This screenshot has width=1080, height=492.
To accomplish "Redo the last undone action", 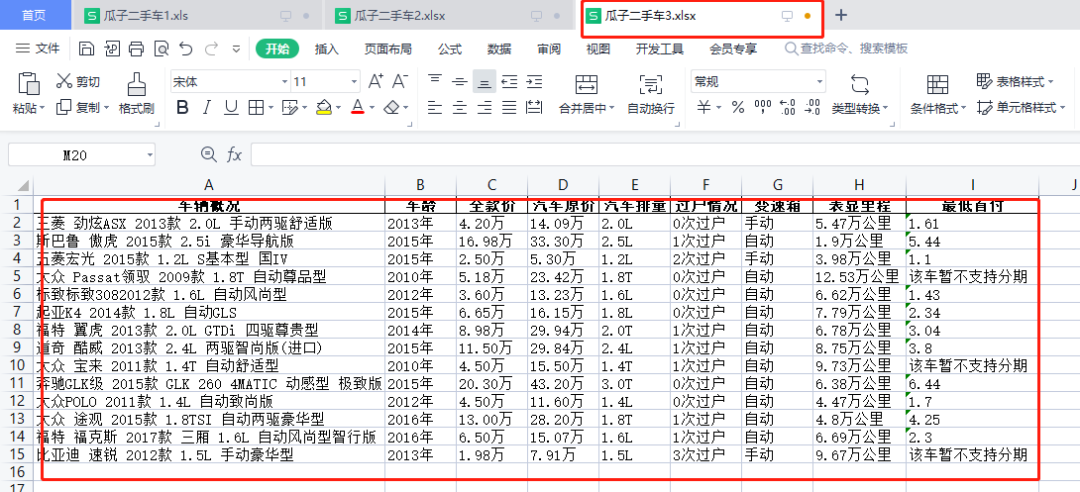I will click(211, 48).
